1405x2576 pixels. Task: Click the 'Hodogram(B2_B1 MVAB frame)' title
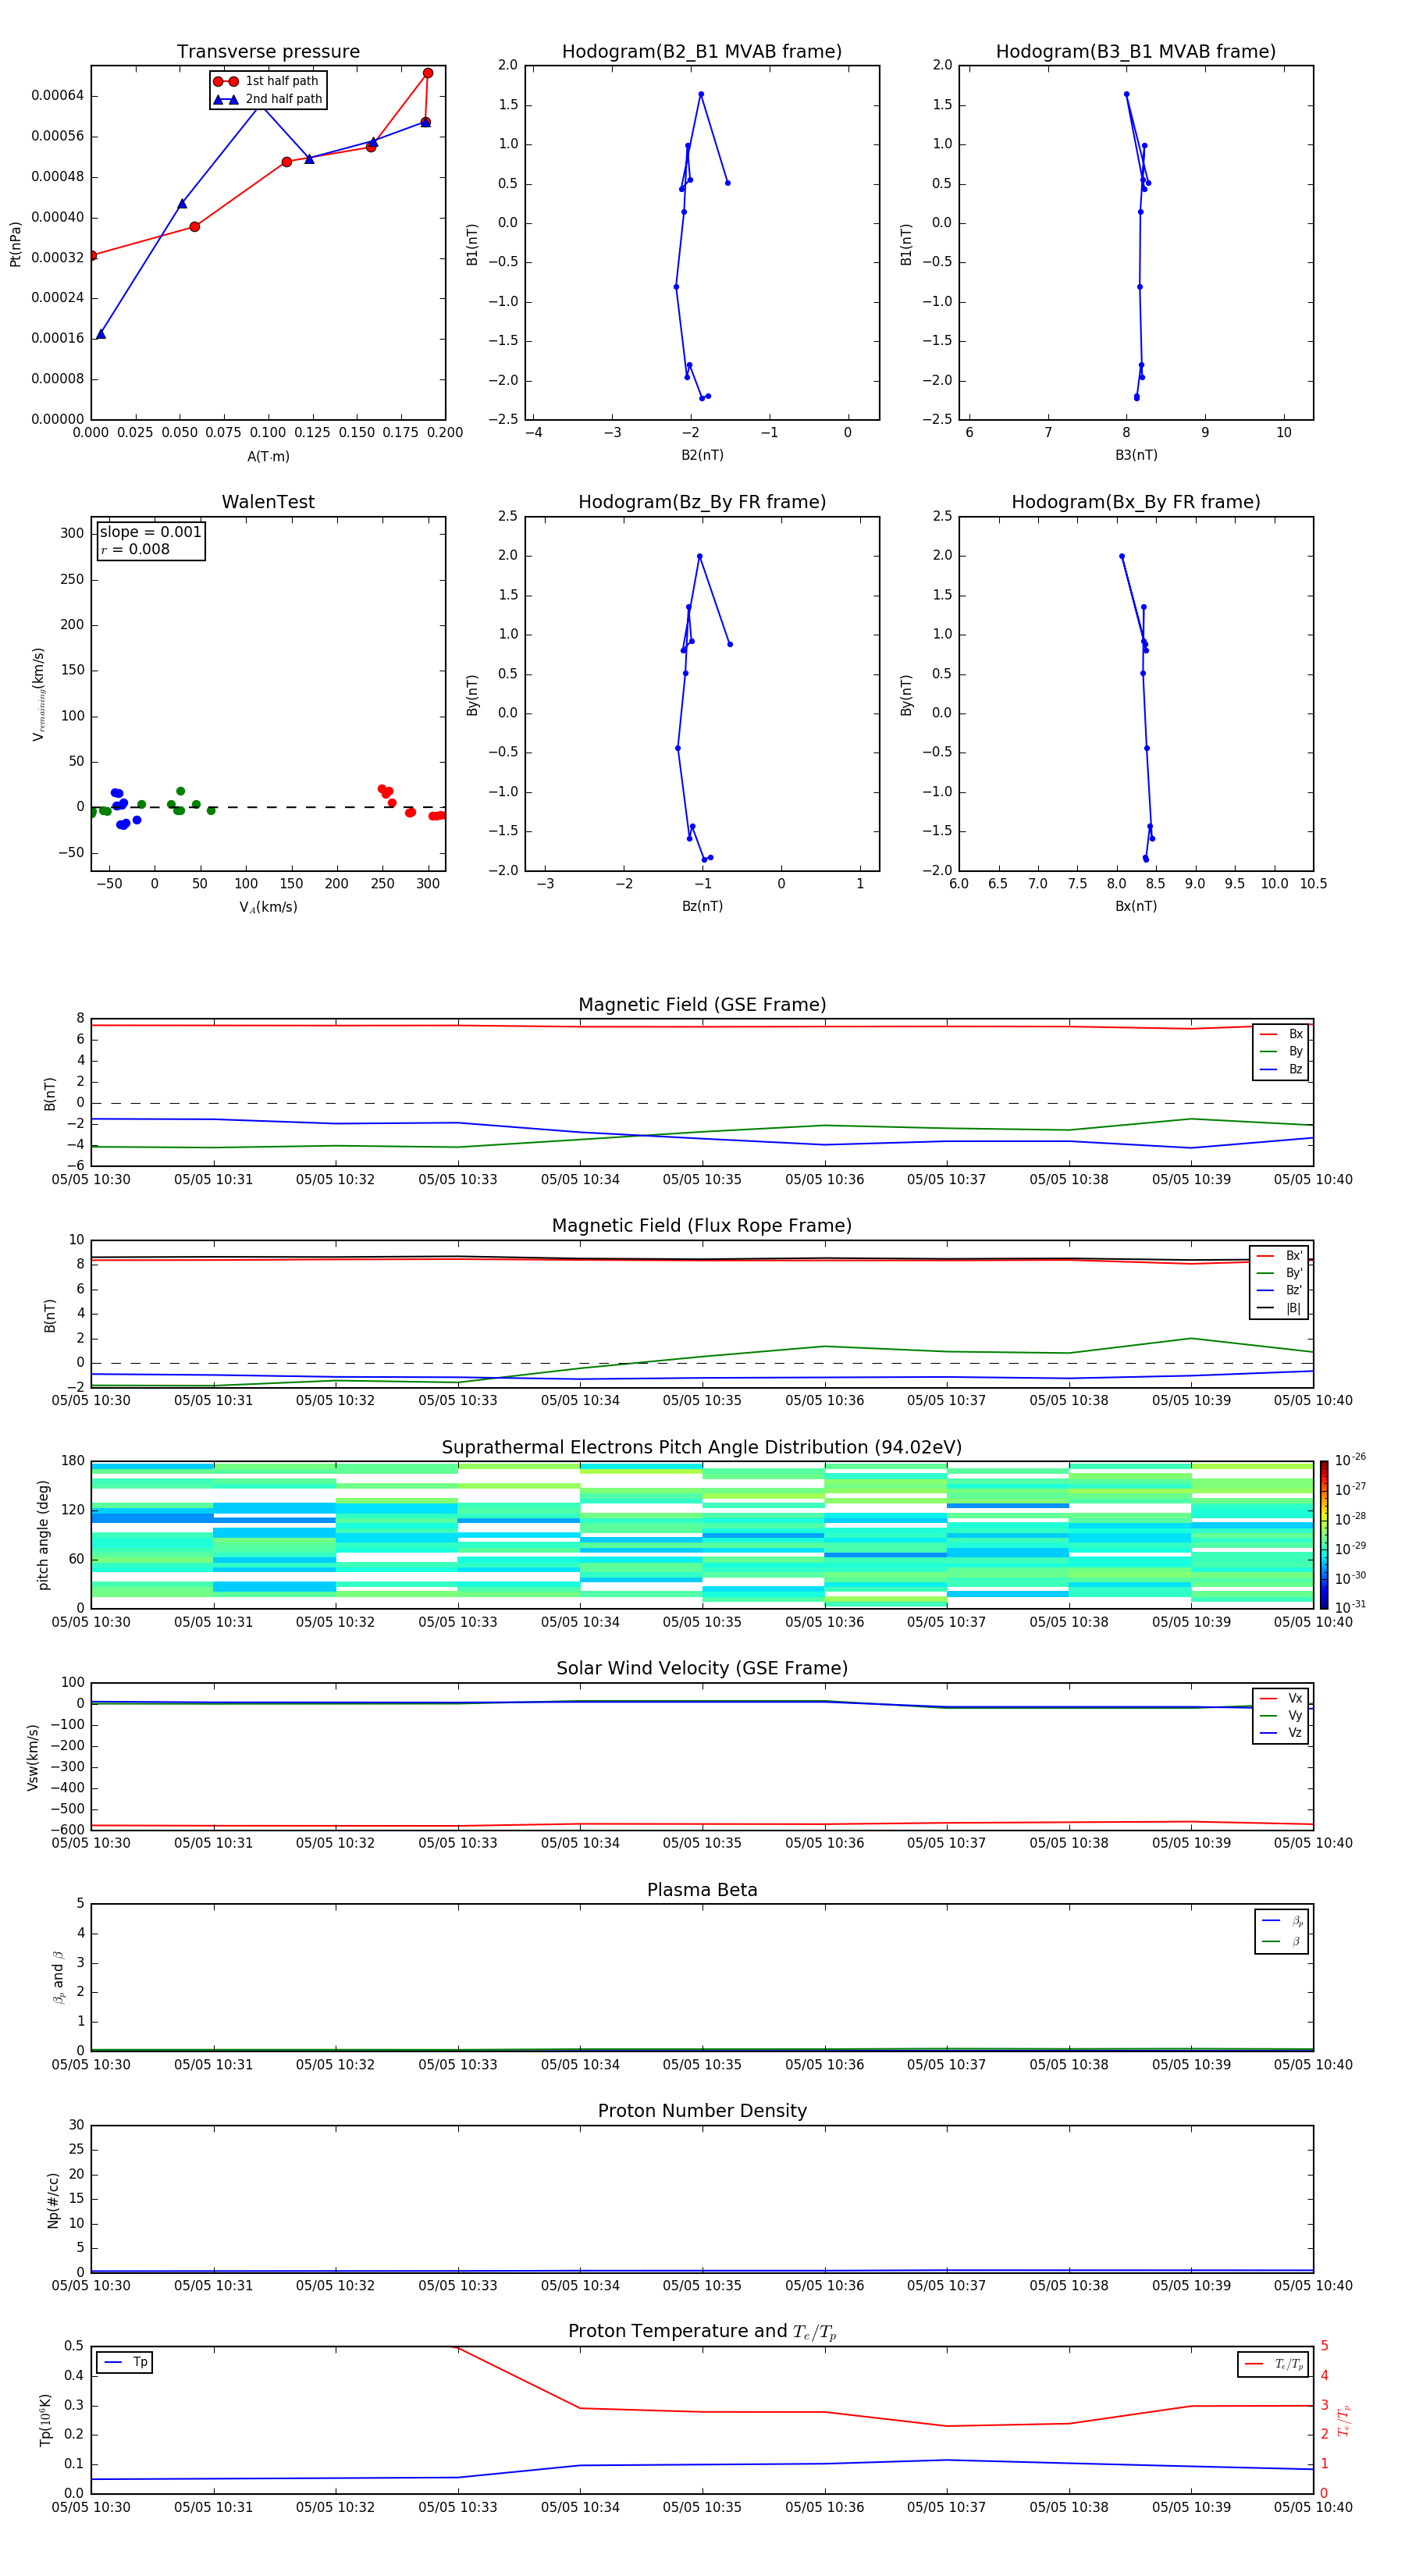click(702, 52)
